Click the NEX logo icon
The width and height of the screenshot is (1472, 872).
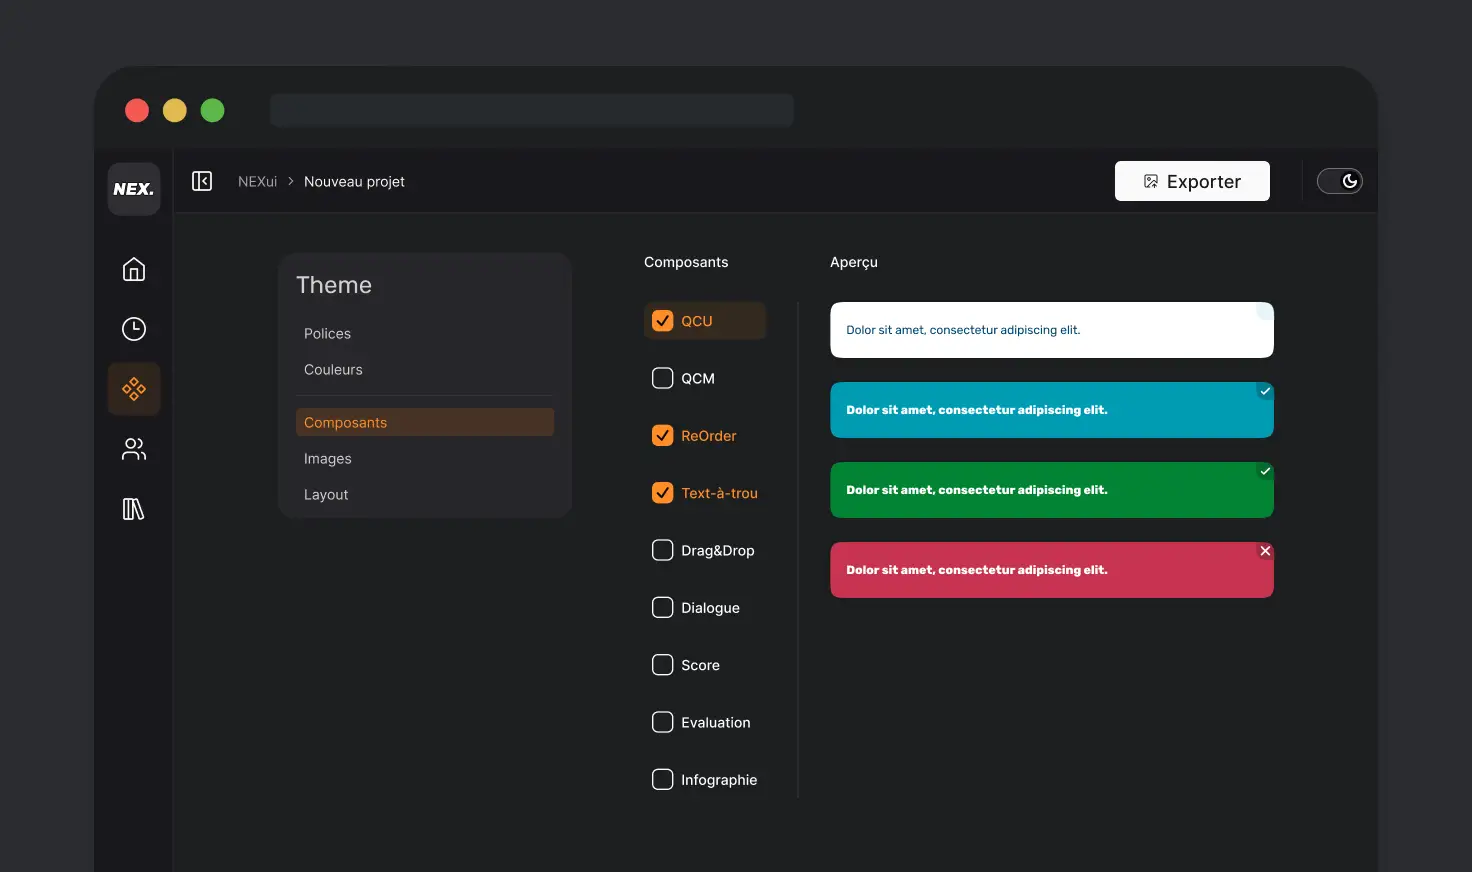pos(134,189)
